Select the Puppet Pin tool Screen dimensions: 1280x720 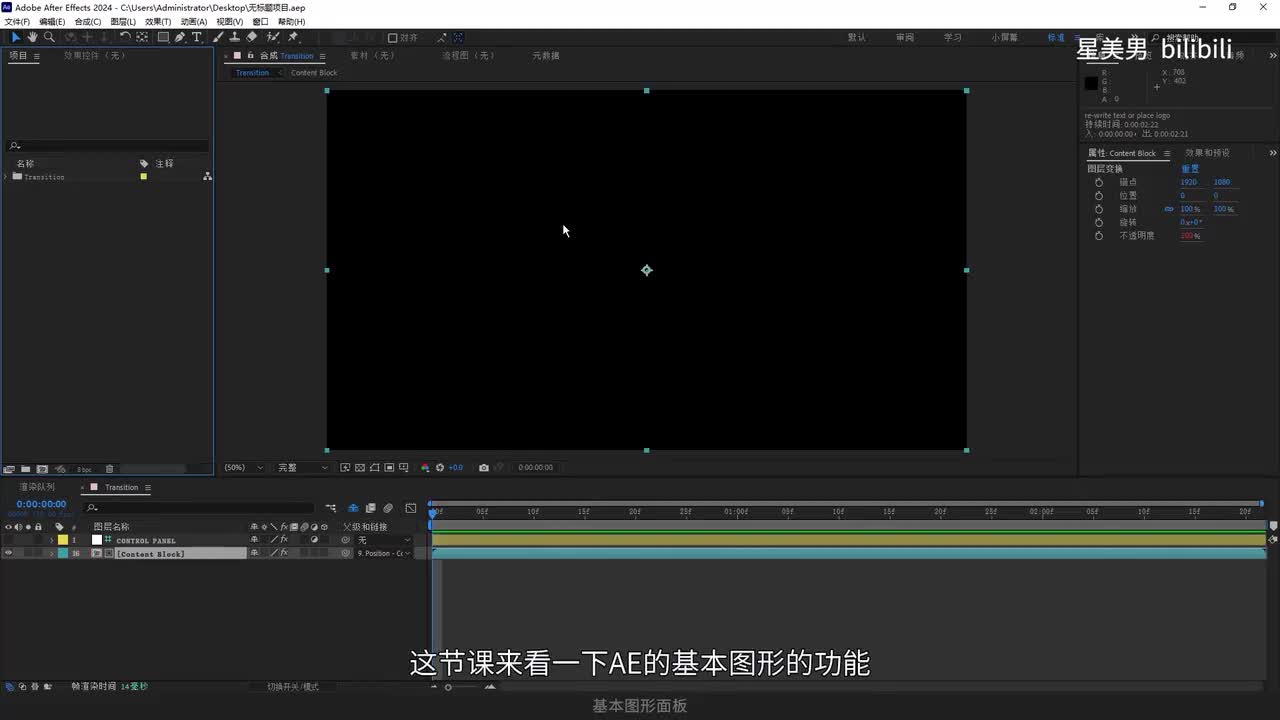pyautogui.click(x=293, y=37)
